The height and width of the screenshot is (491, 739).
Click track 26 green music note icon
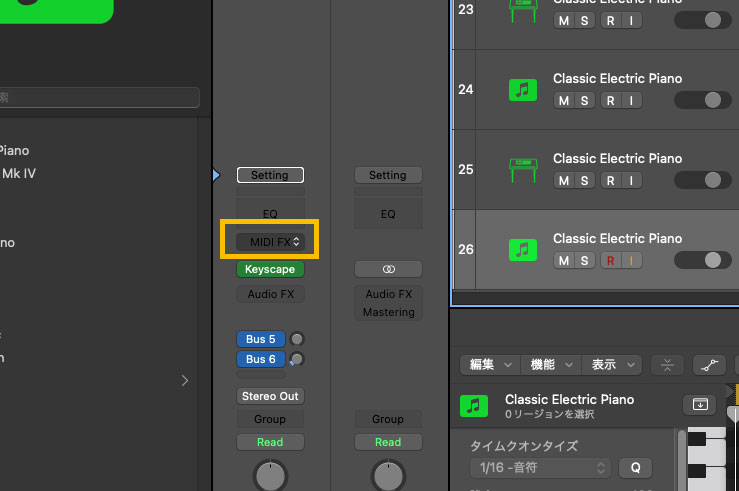coord(523,250)
